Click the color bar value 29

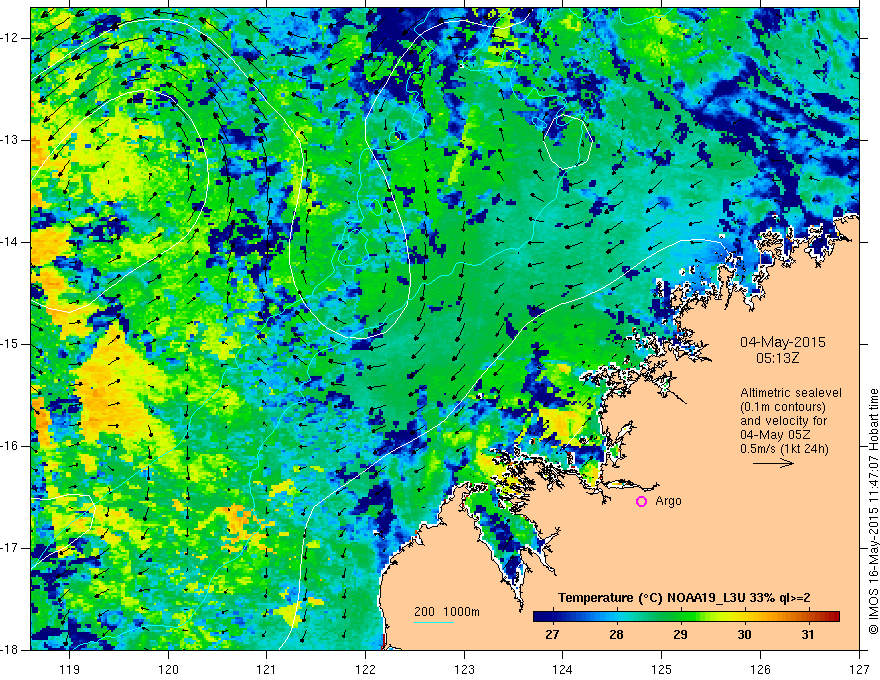click(680, 635)
